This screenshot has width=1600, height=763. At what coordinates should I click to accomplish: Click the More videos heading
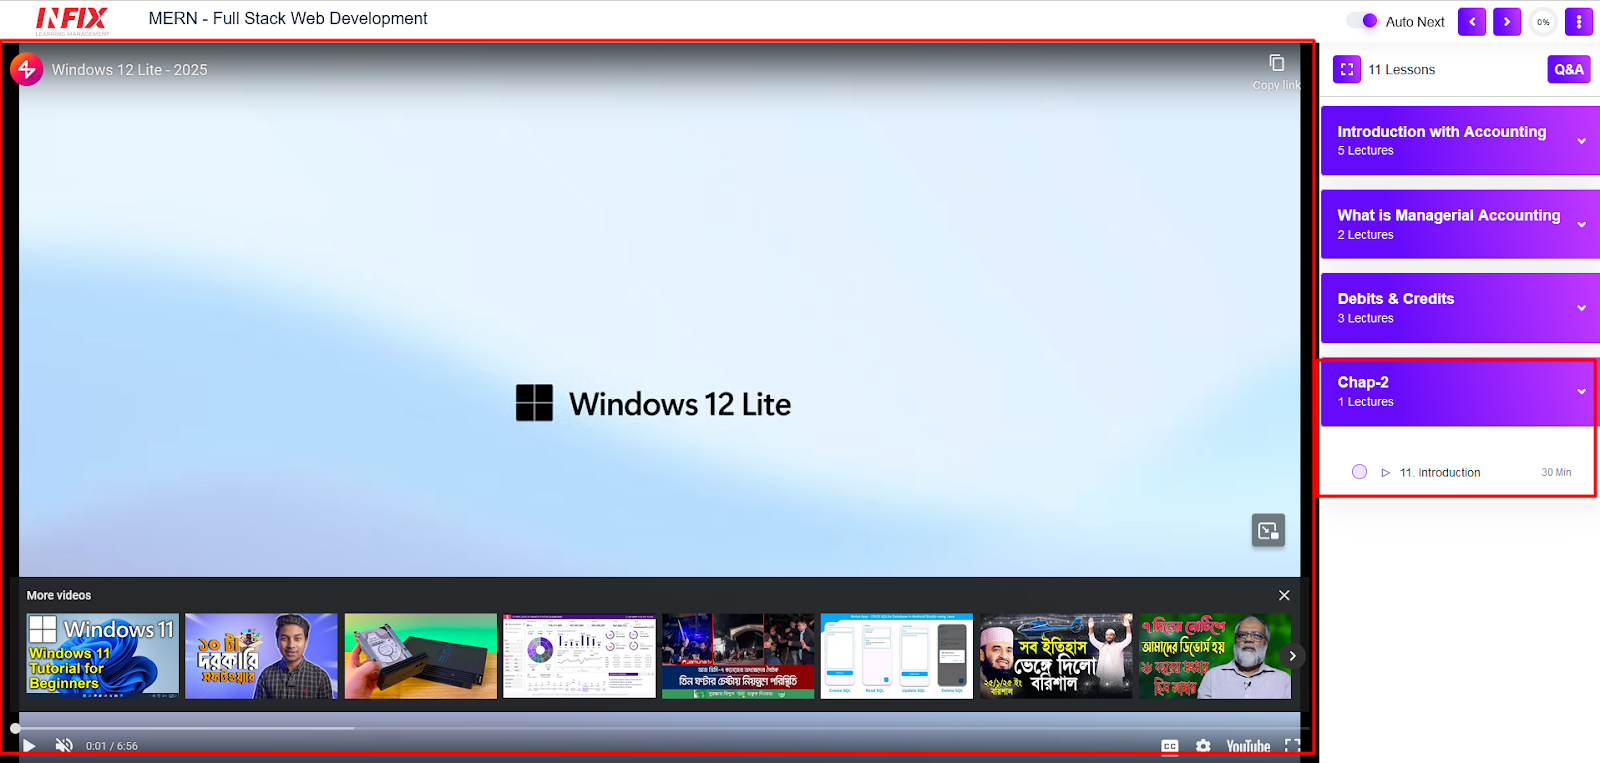(x=59, y=595)
